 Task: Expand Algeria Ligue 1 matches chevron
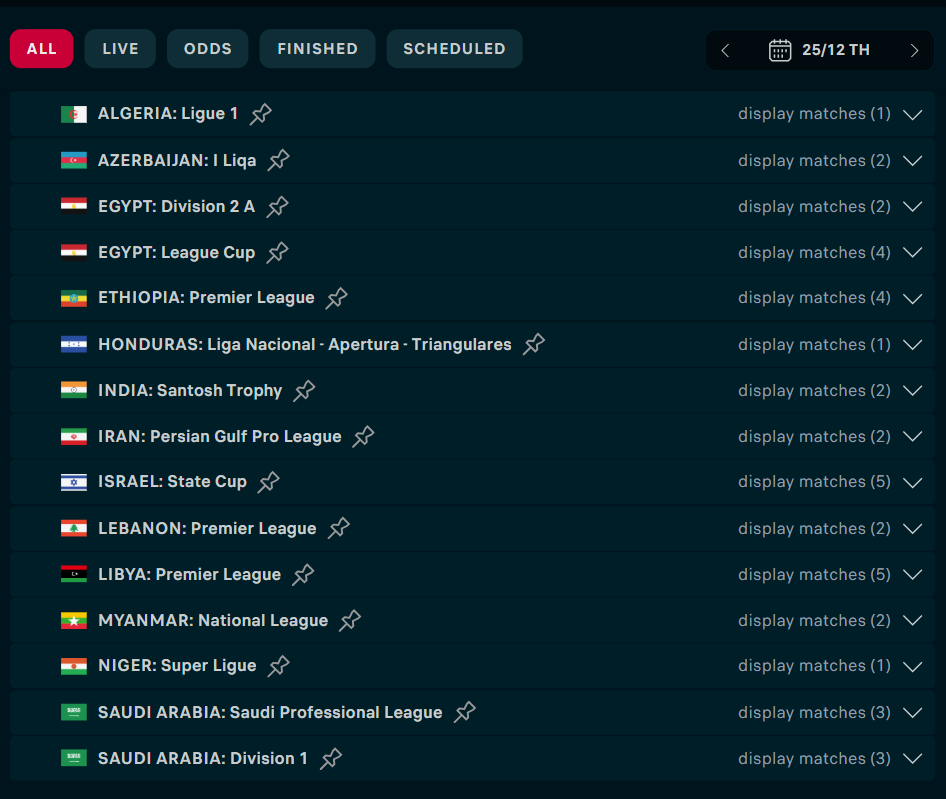(913, 115)
